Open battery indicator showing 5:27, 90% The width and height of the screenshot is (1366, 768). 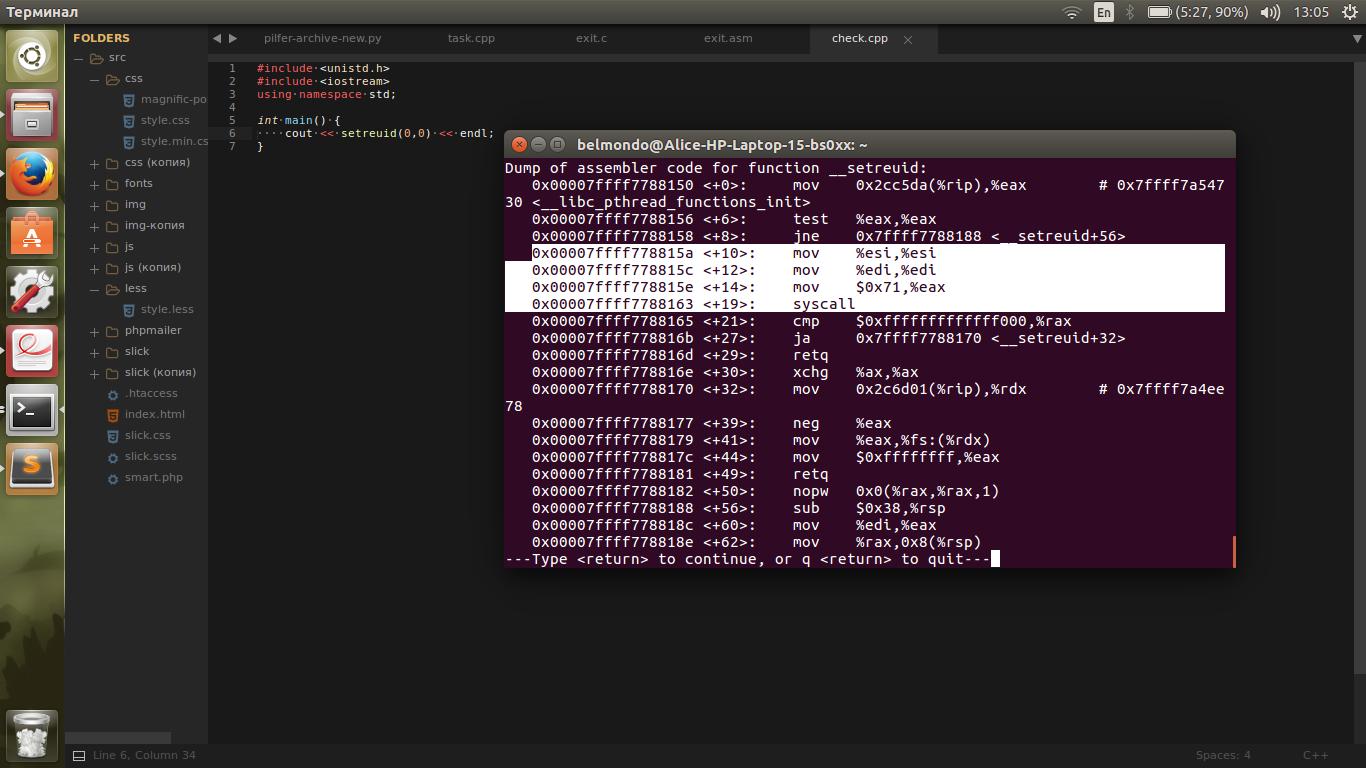pos(1198,12)
